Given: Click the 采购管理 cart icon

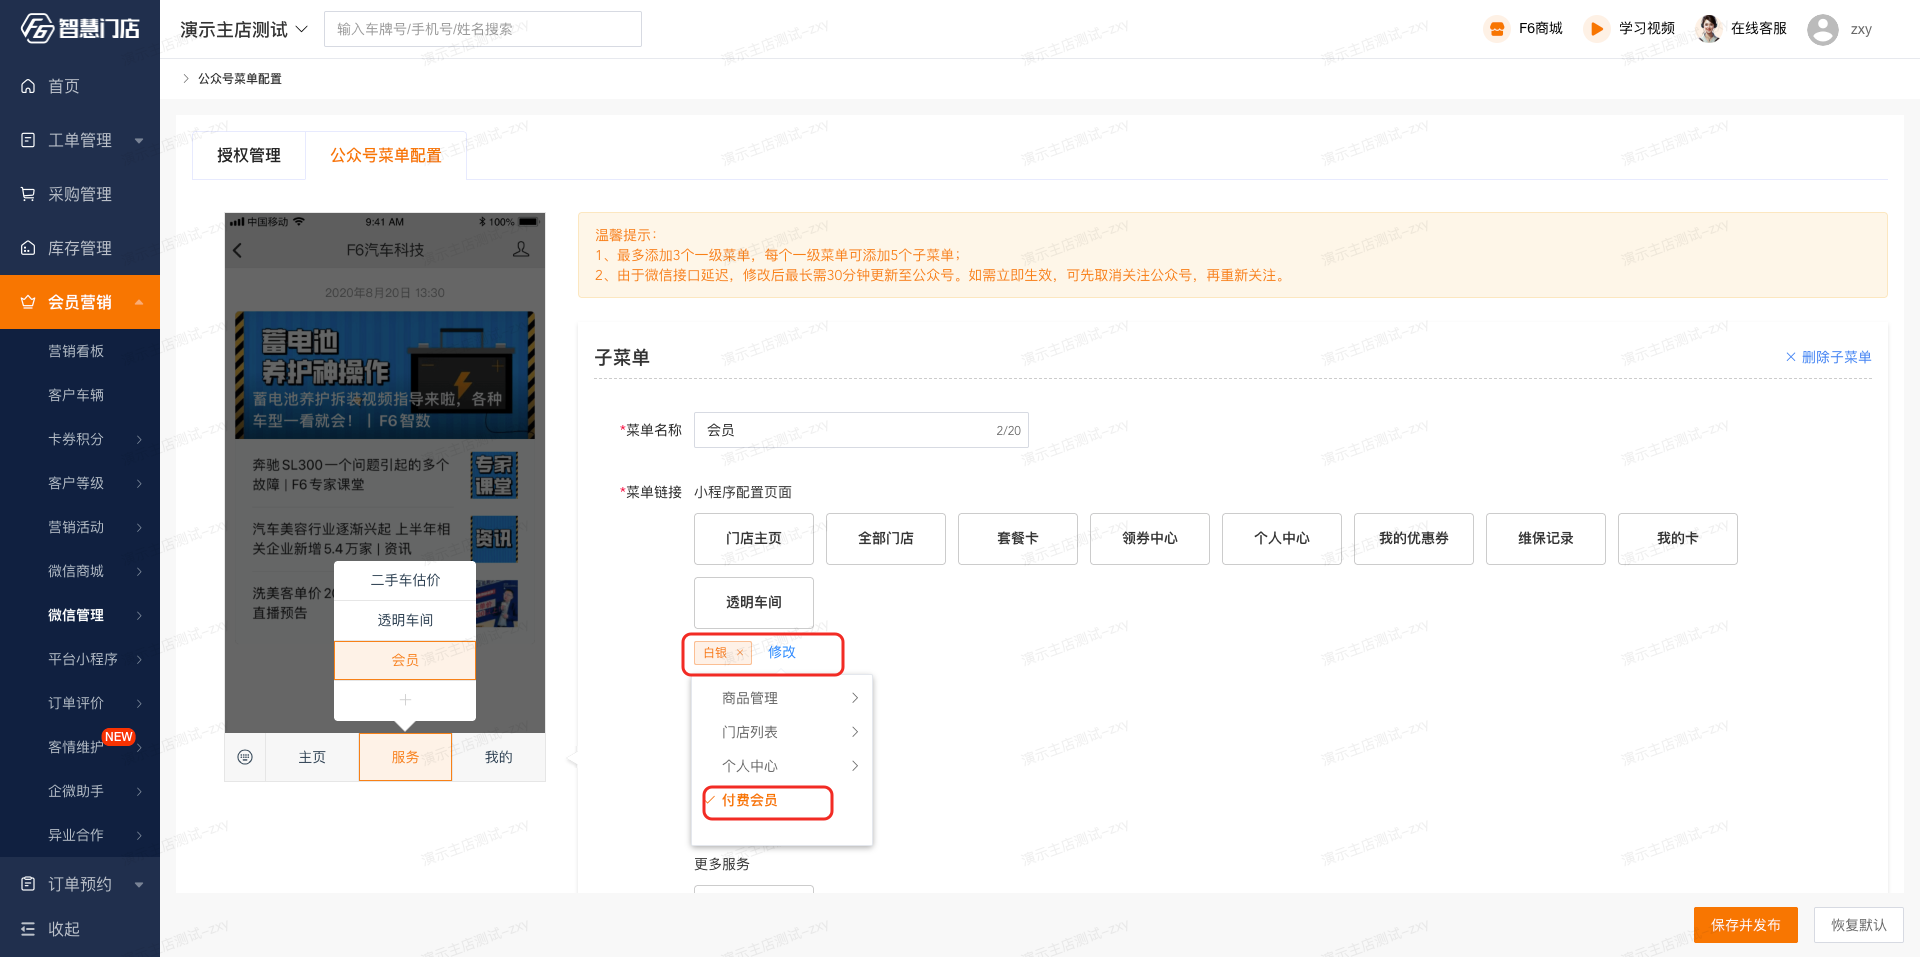Looking at the screenshot, I should 28,194.
